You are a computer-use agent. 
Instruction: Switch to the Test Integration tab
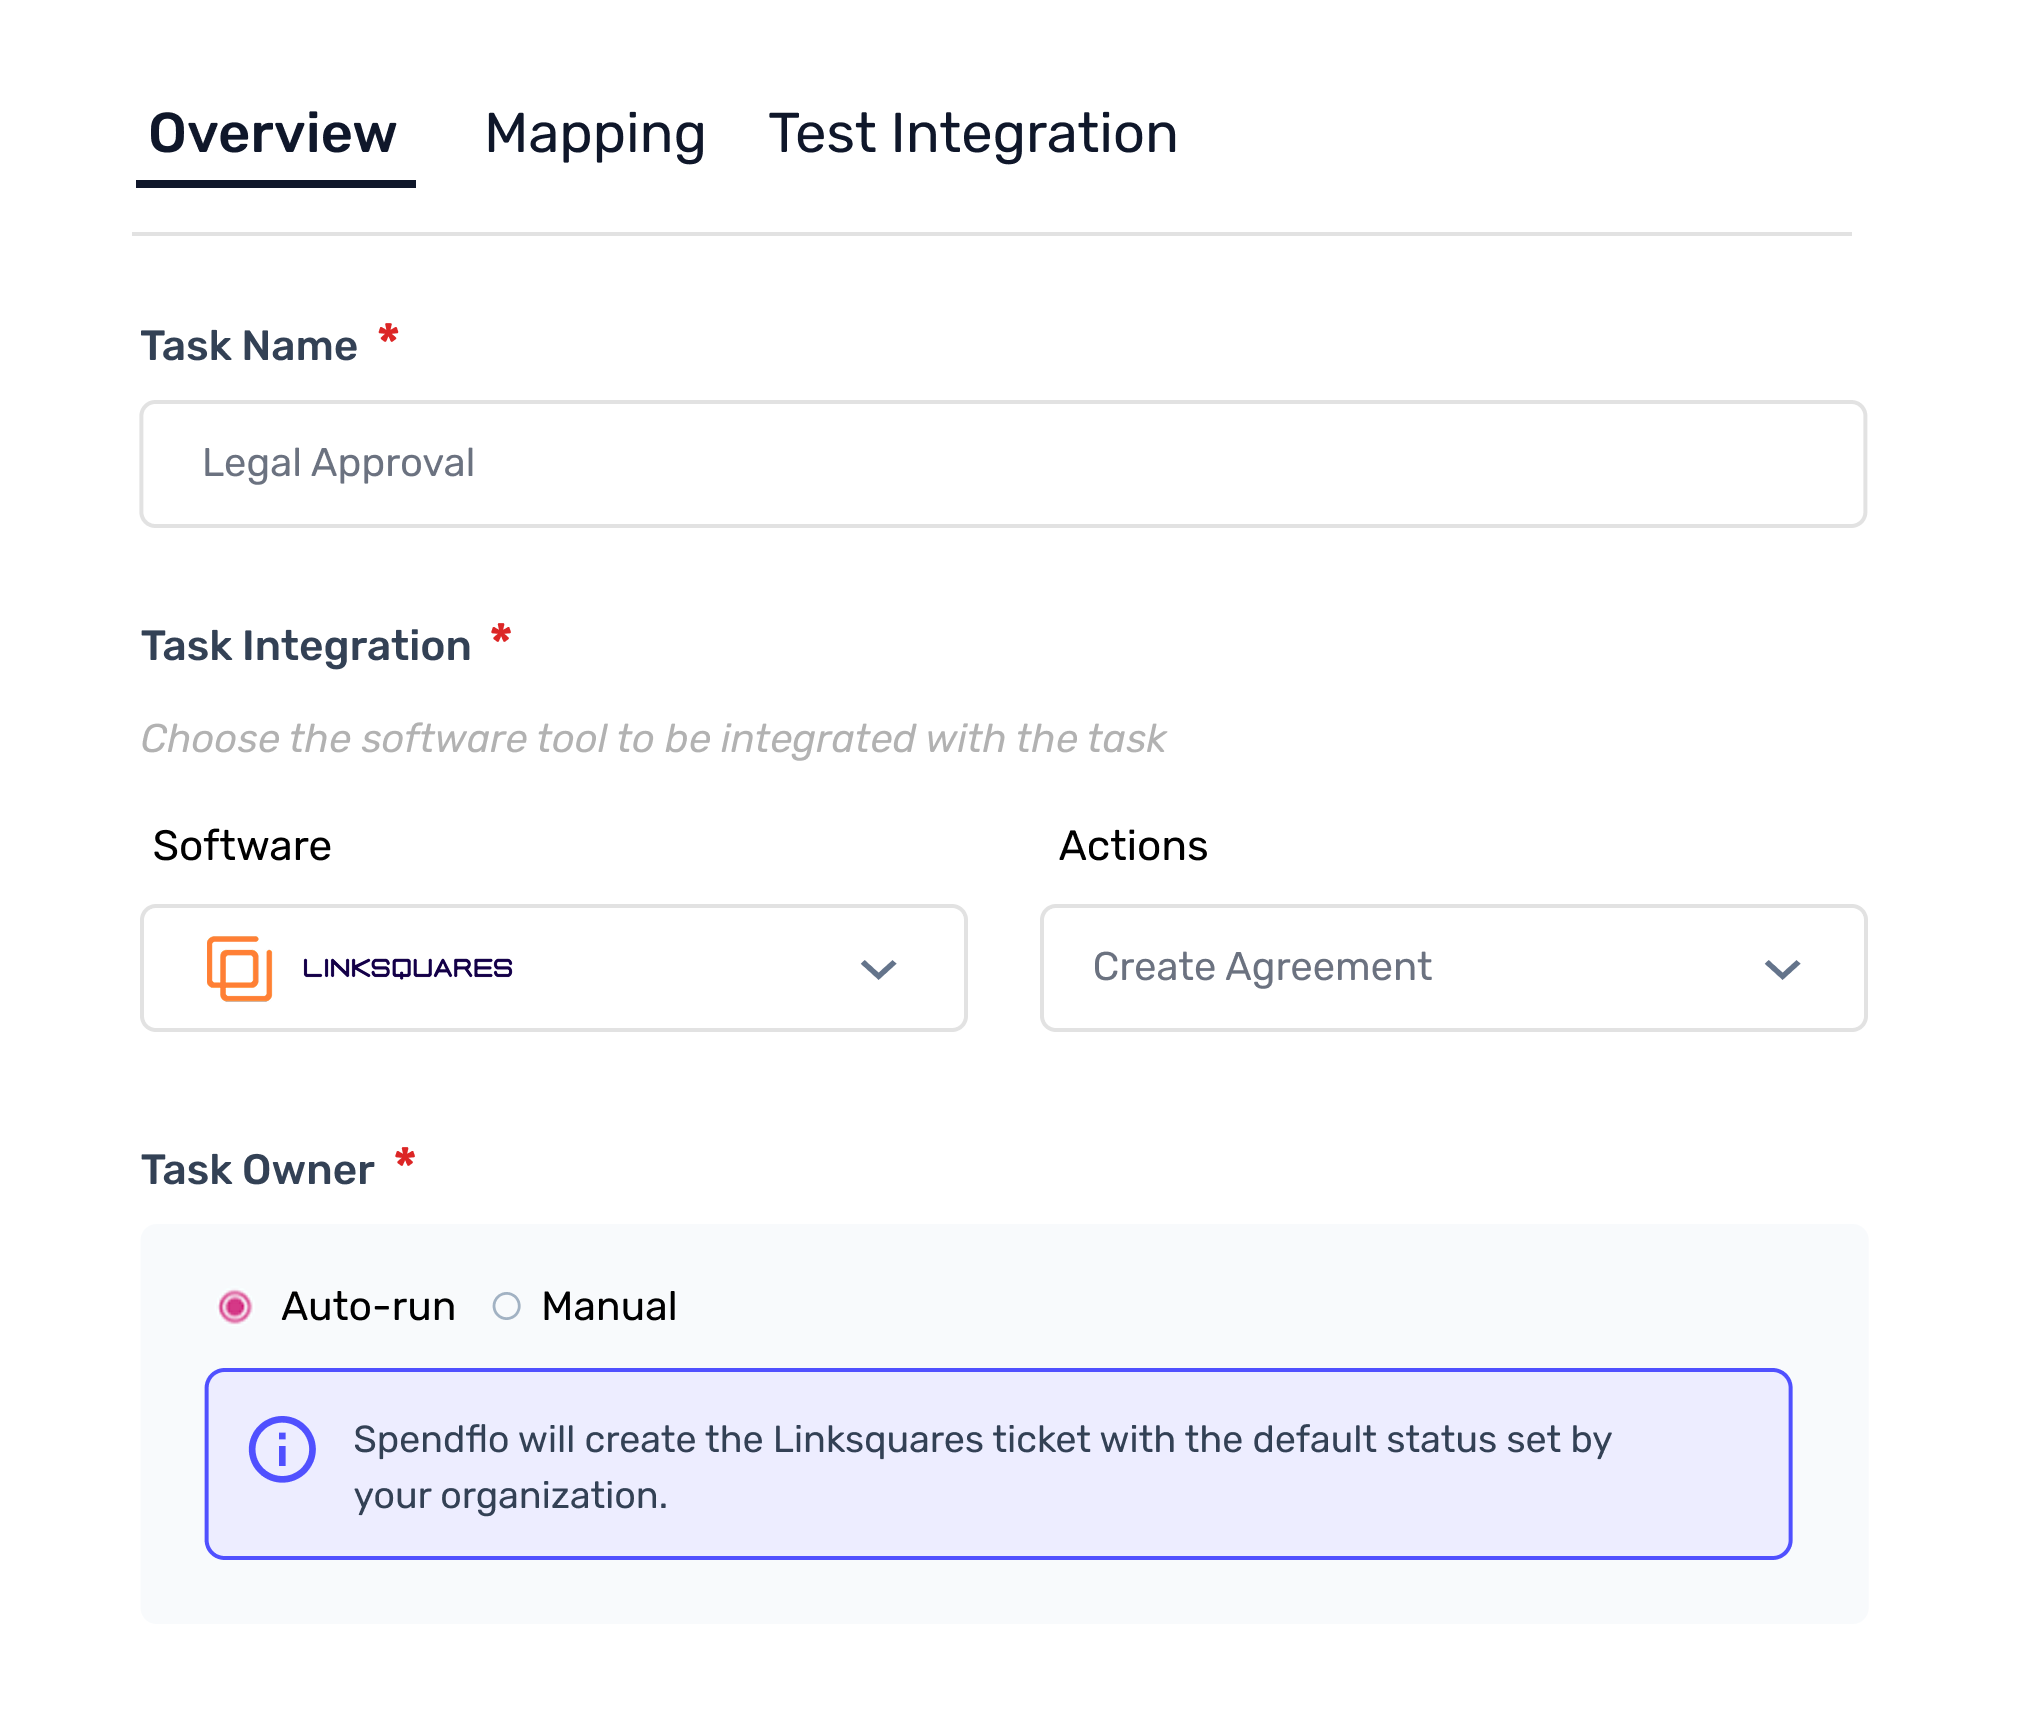coord(973,134)
